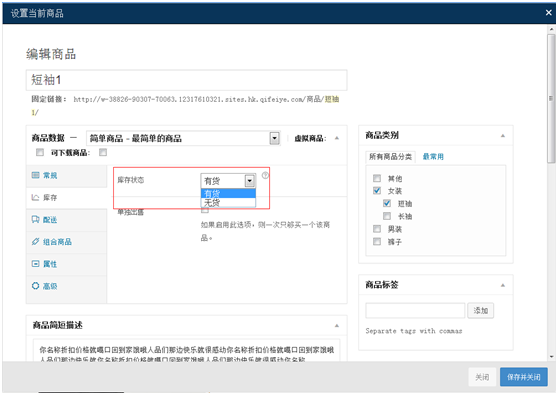
Task: Click the short description text area
Action: tap(186, 351)
